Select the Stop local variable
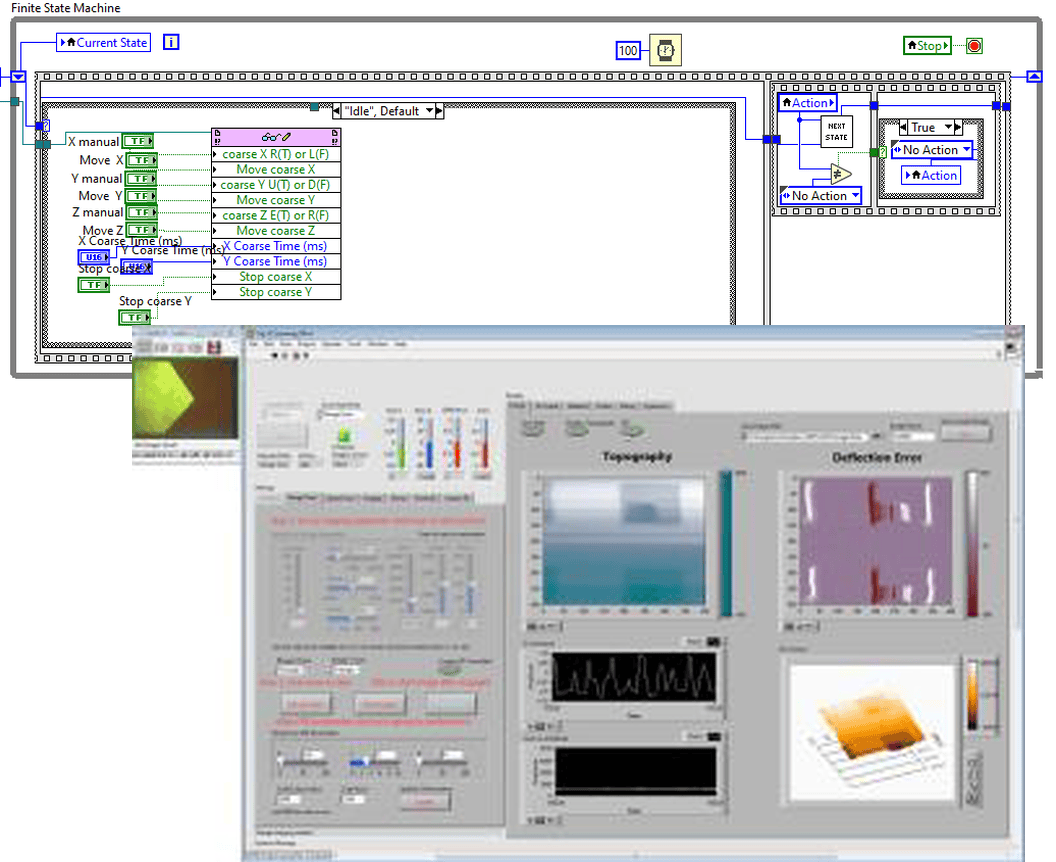Viewport: 1056px width, 862px height. (x=927, y=46)
